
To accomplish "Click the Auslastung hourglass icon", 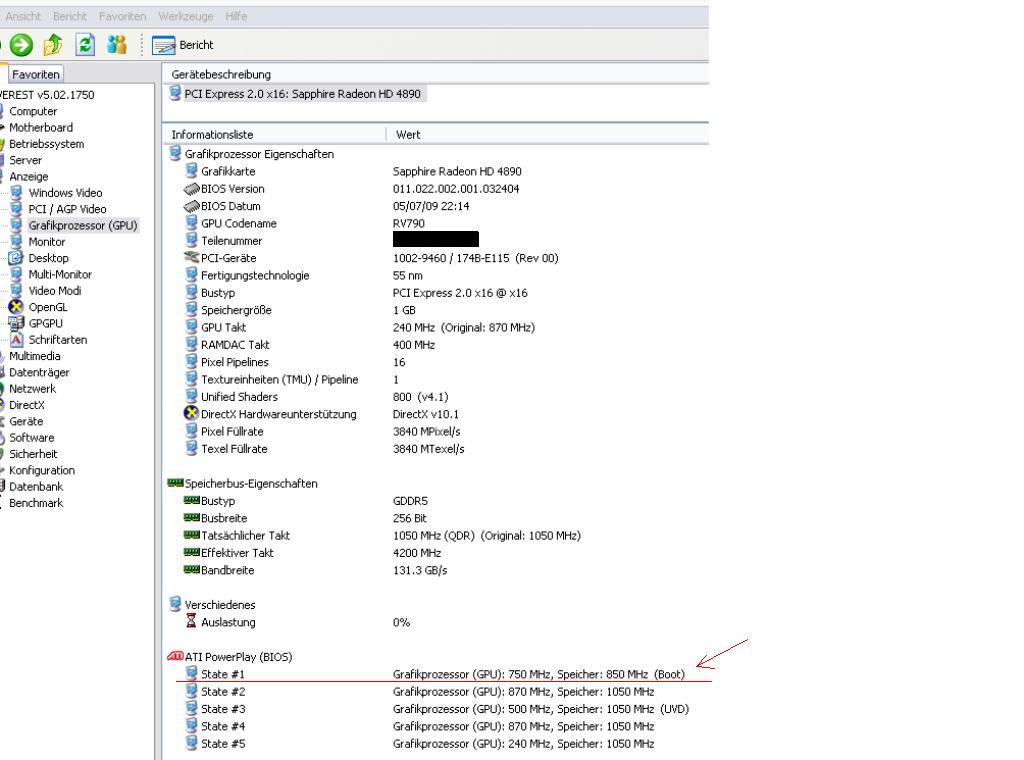I will (191, 621).
